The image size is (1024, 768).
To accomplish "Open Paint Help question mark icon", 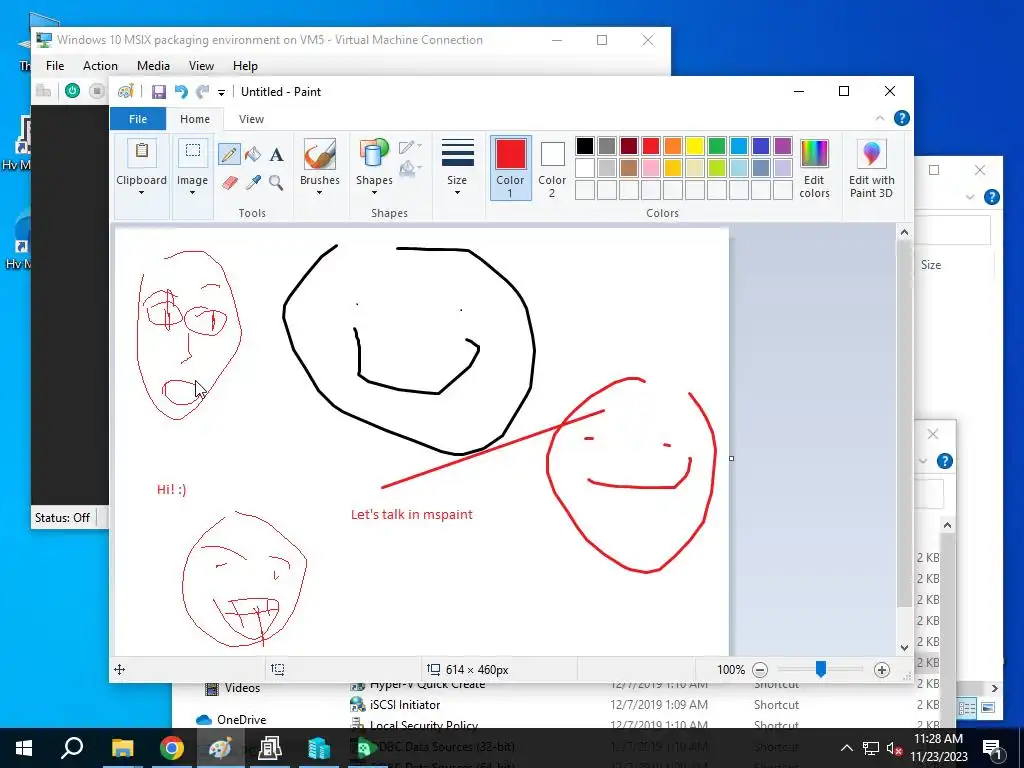I will tap(901, 118).
